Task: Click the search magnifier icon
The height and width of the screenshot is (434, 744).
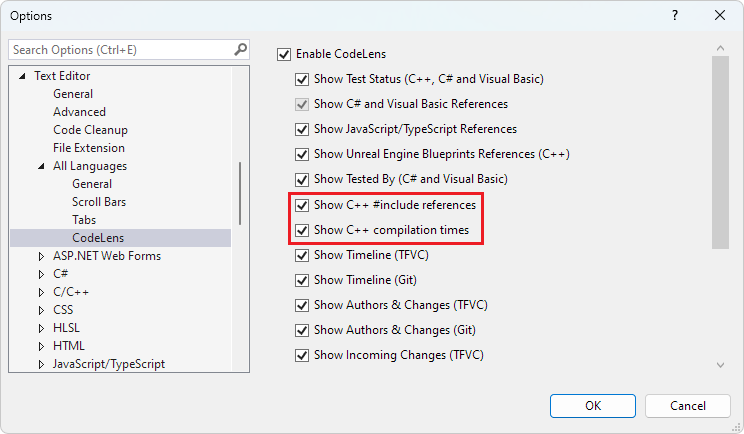Action: [240, 49]
